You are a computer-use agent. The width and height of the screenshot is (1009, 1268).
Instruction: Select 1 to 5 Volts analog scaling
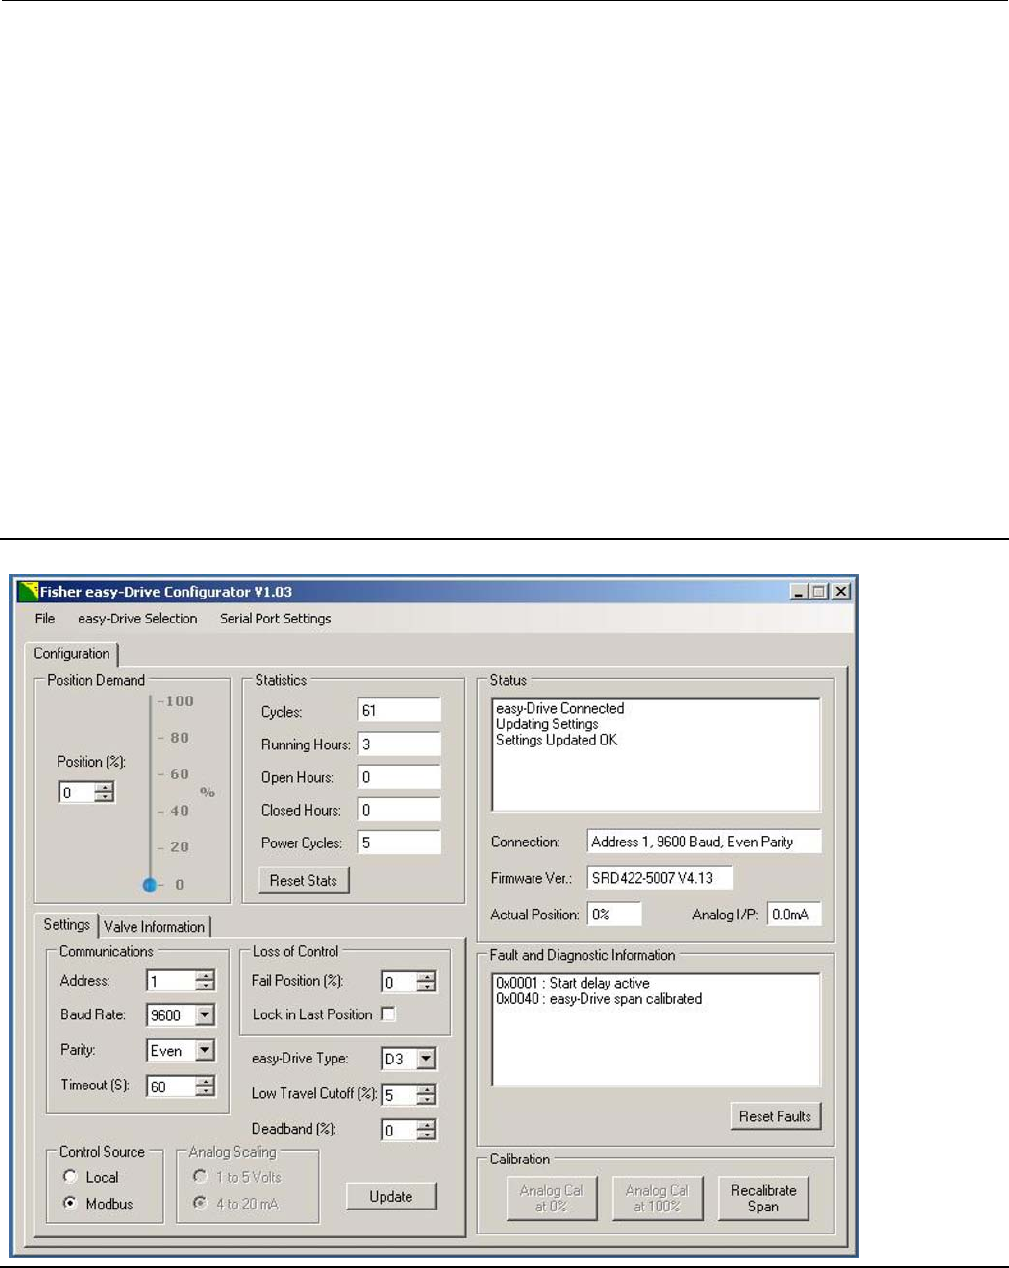200,1177
